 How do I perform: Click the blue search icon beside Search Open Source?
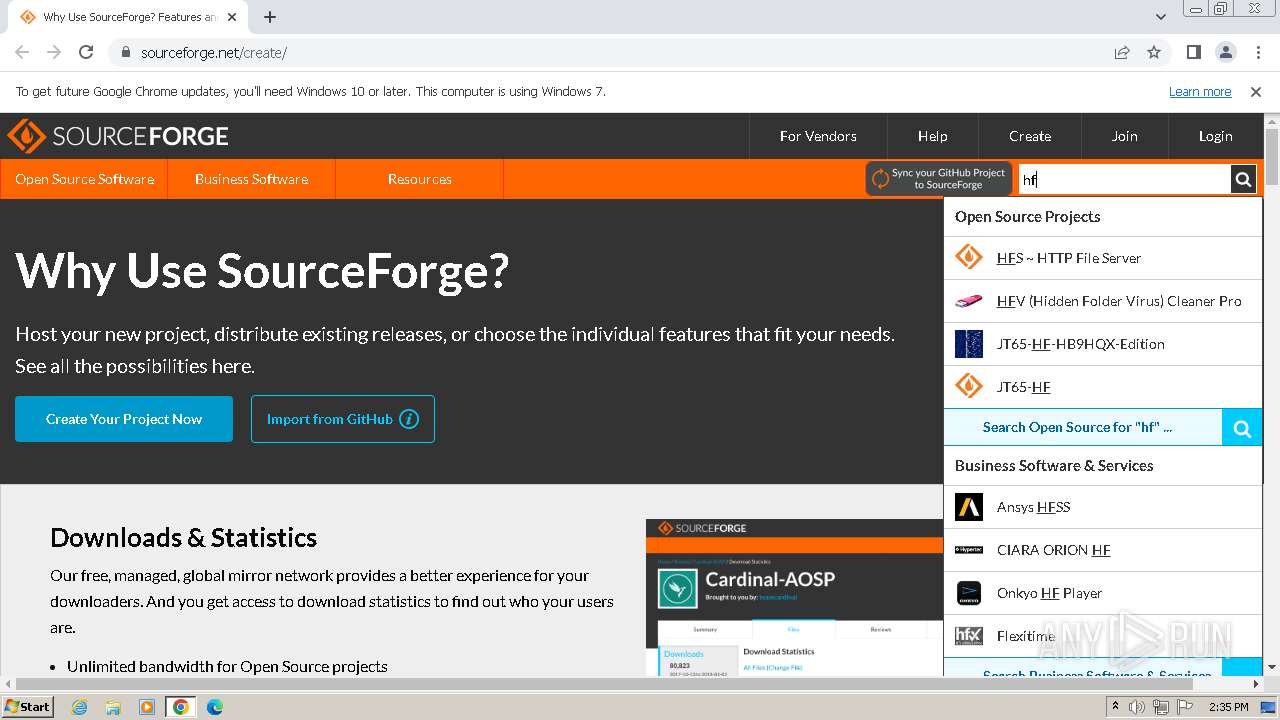1242,428
